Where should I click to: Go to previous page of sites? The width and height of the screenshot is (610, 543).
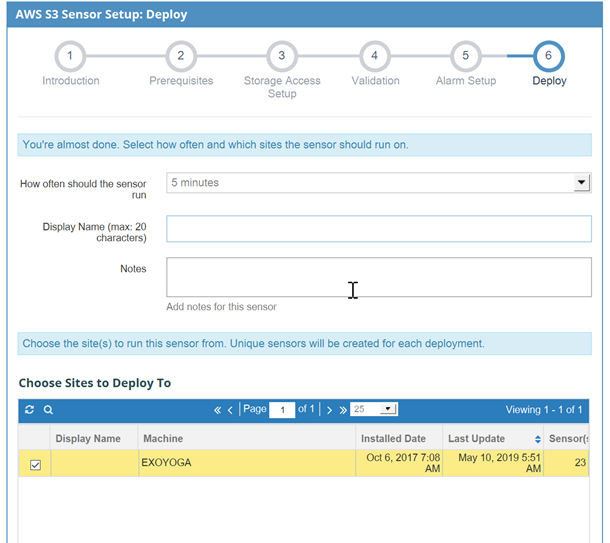coord(230,410)
